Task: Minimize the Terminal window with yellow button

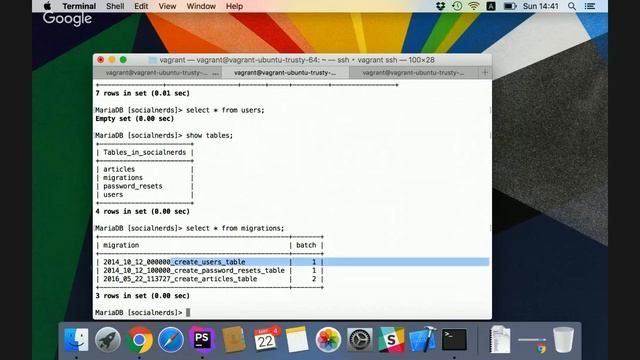Action: [x=112, y=60]
